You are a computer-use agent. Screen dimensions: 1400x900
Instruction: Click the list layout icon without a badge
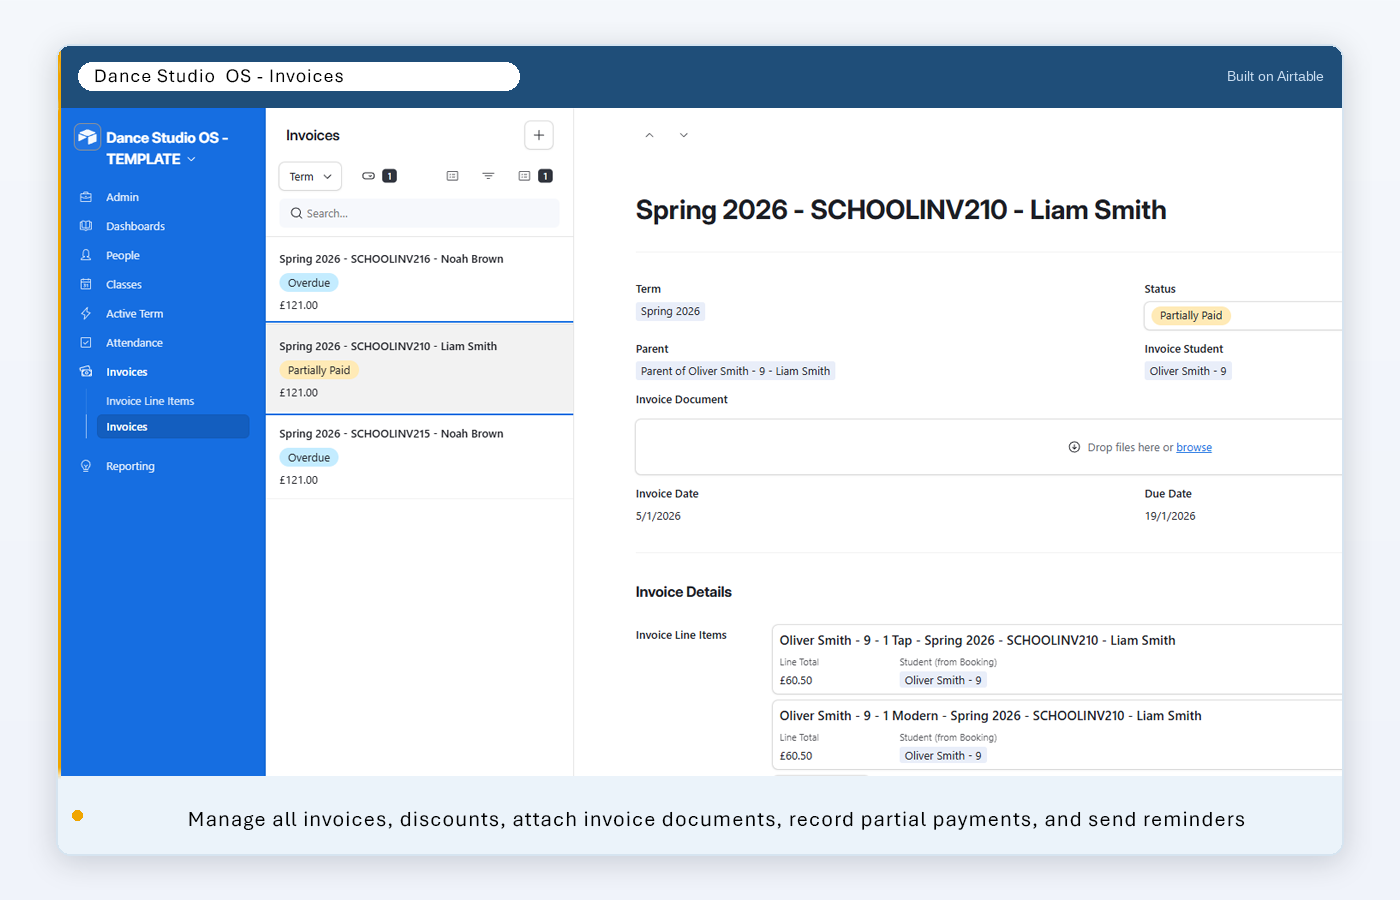point(452,176)
